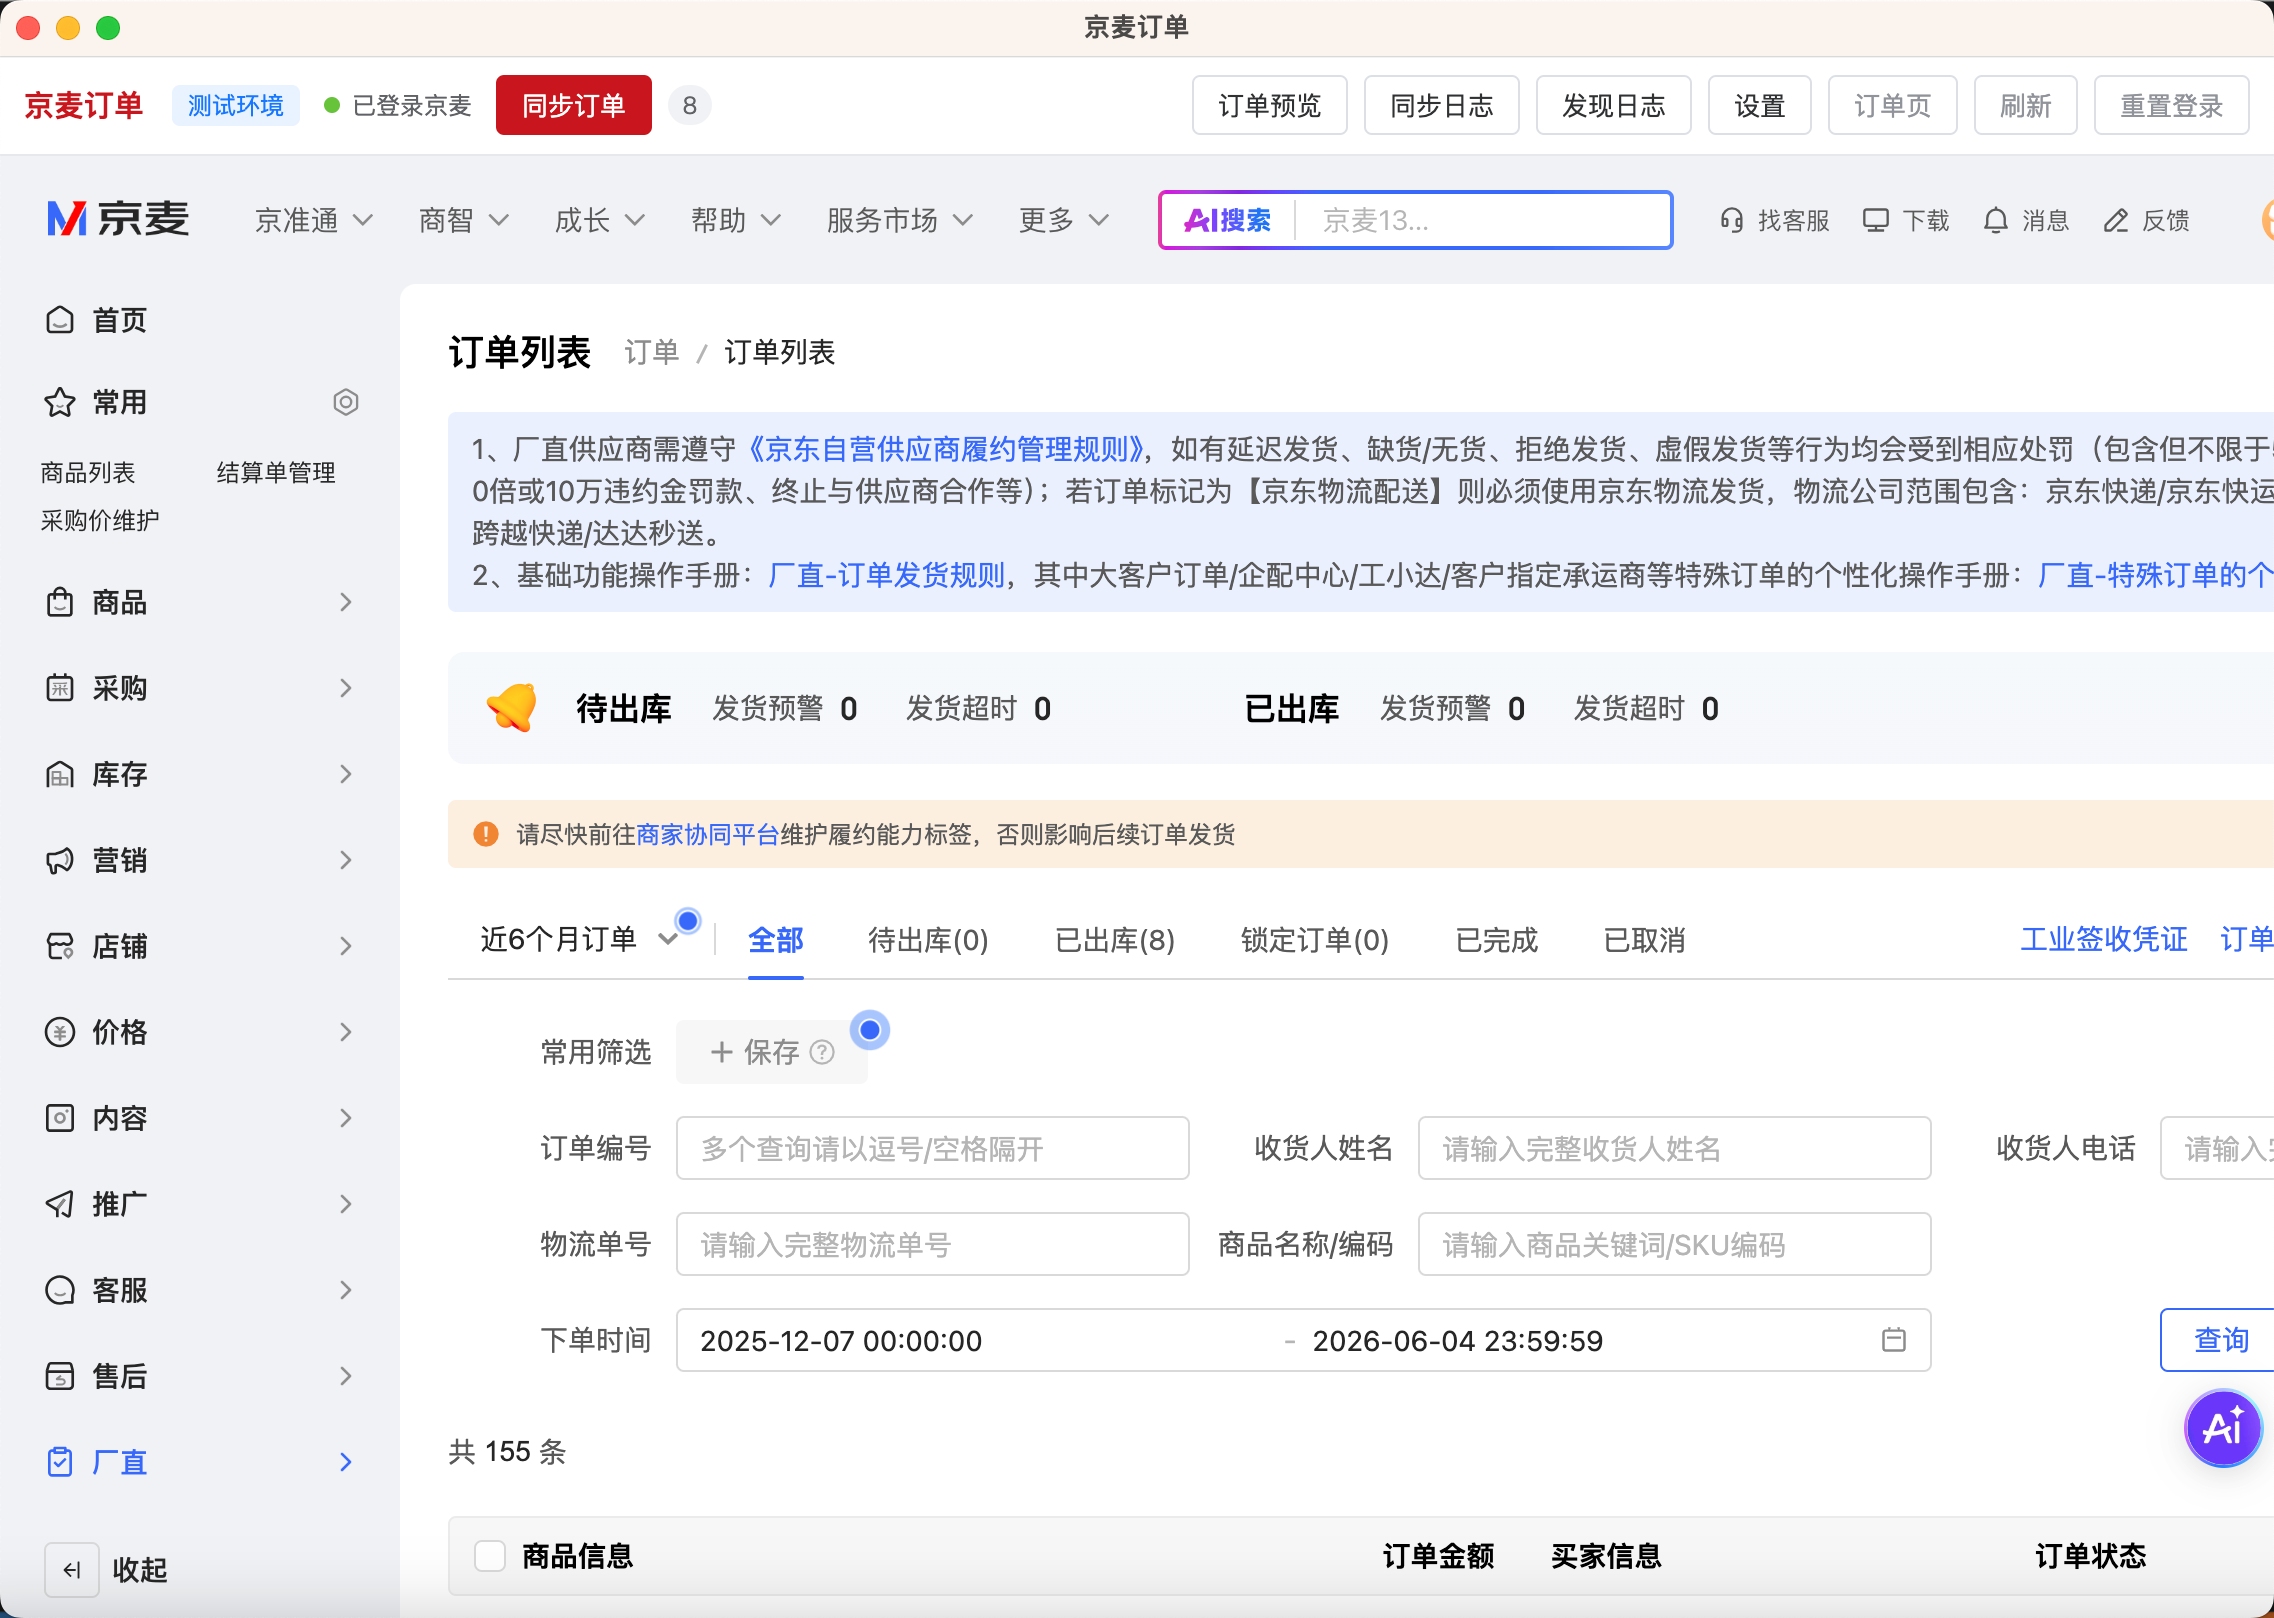
Task: Click the 价格 yen coin icon
Action: point(60,1032)
